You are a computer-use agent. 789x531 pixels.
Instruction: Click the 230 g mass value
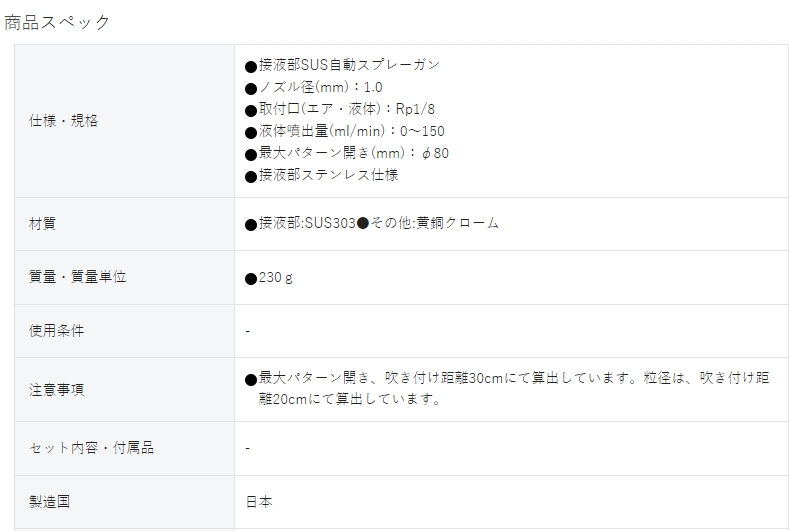pos(269,278)
